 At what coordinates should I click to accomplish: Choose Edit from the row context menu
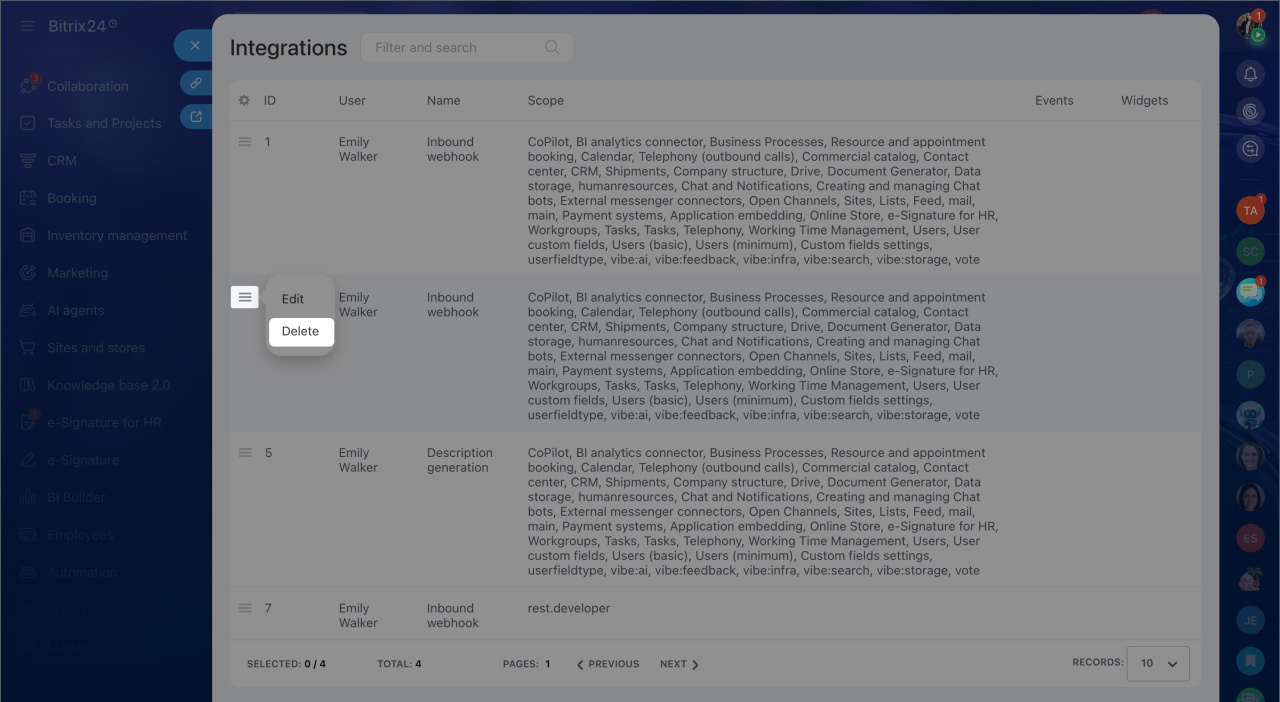click(x=293, y=299)
